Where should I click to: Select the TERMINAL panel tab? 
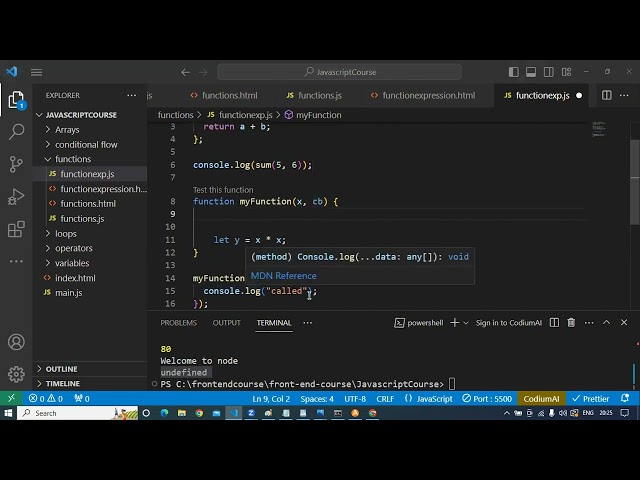click(274, 323)
